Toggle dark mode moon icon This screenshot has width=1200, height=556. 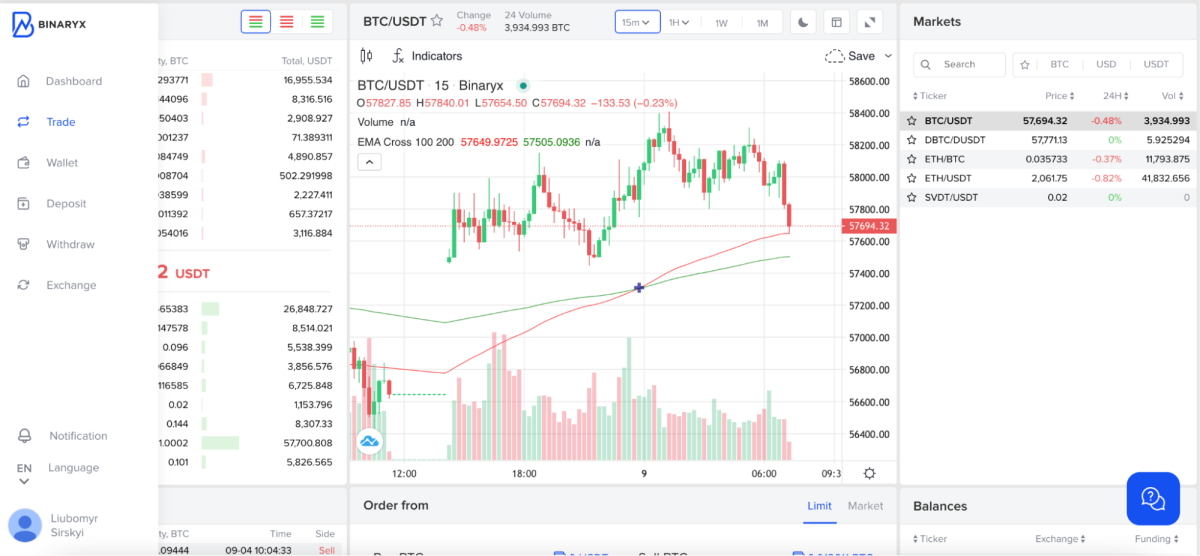point(803,22)
